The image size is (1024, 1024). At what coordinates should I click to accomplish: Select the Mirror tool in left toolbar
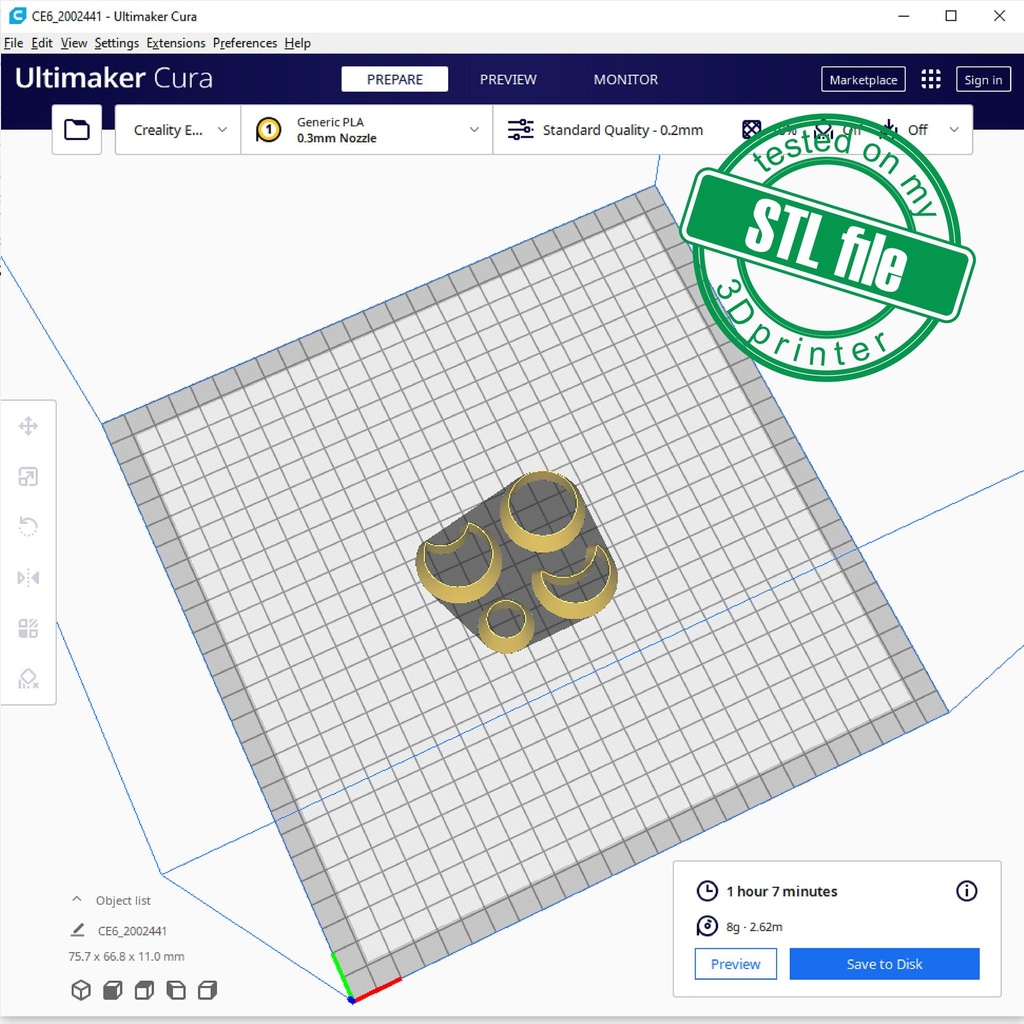28,578
